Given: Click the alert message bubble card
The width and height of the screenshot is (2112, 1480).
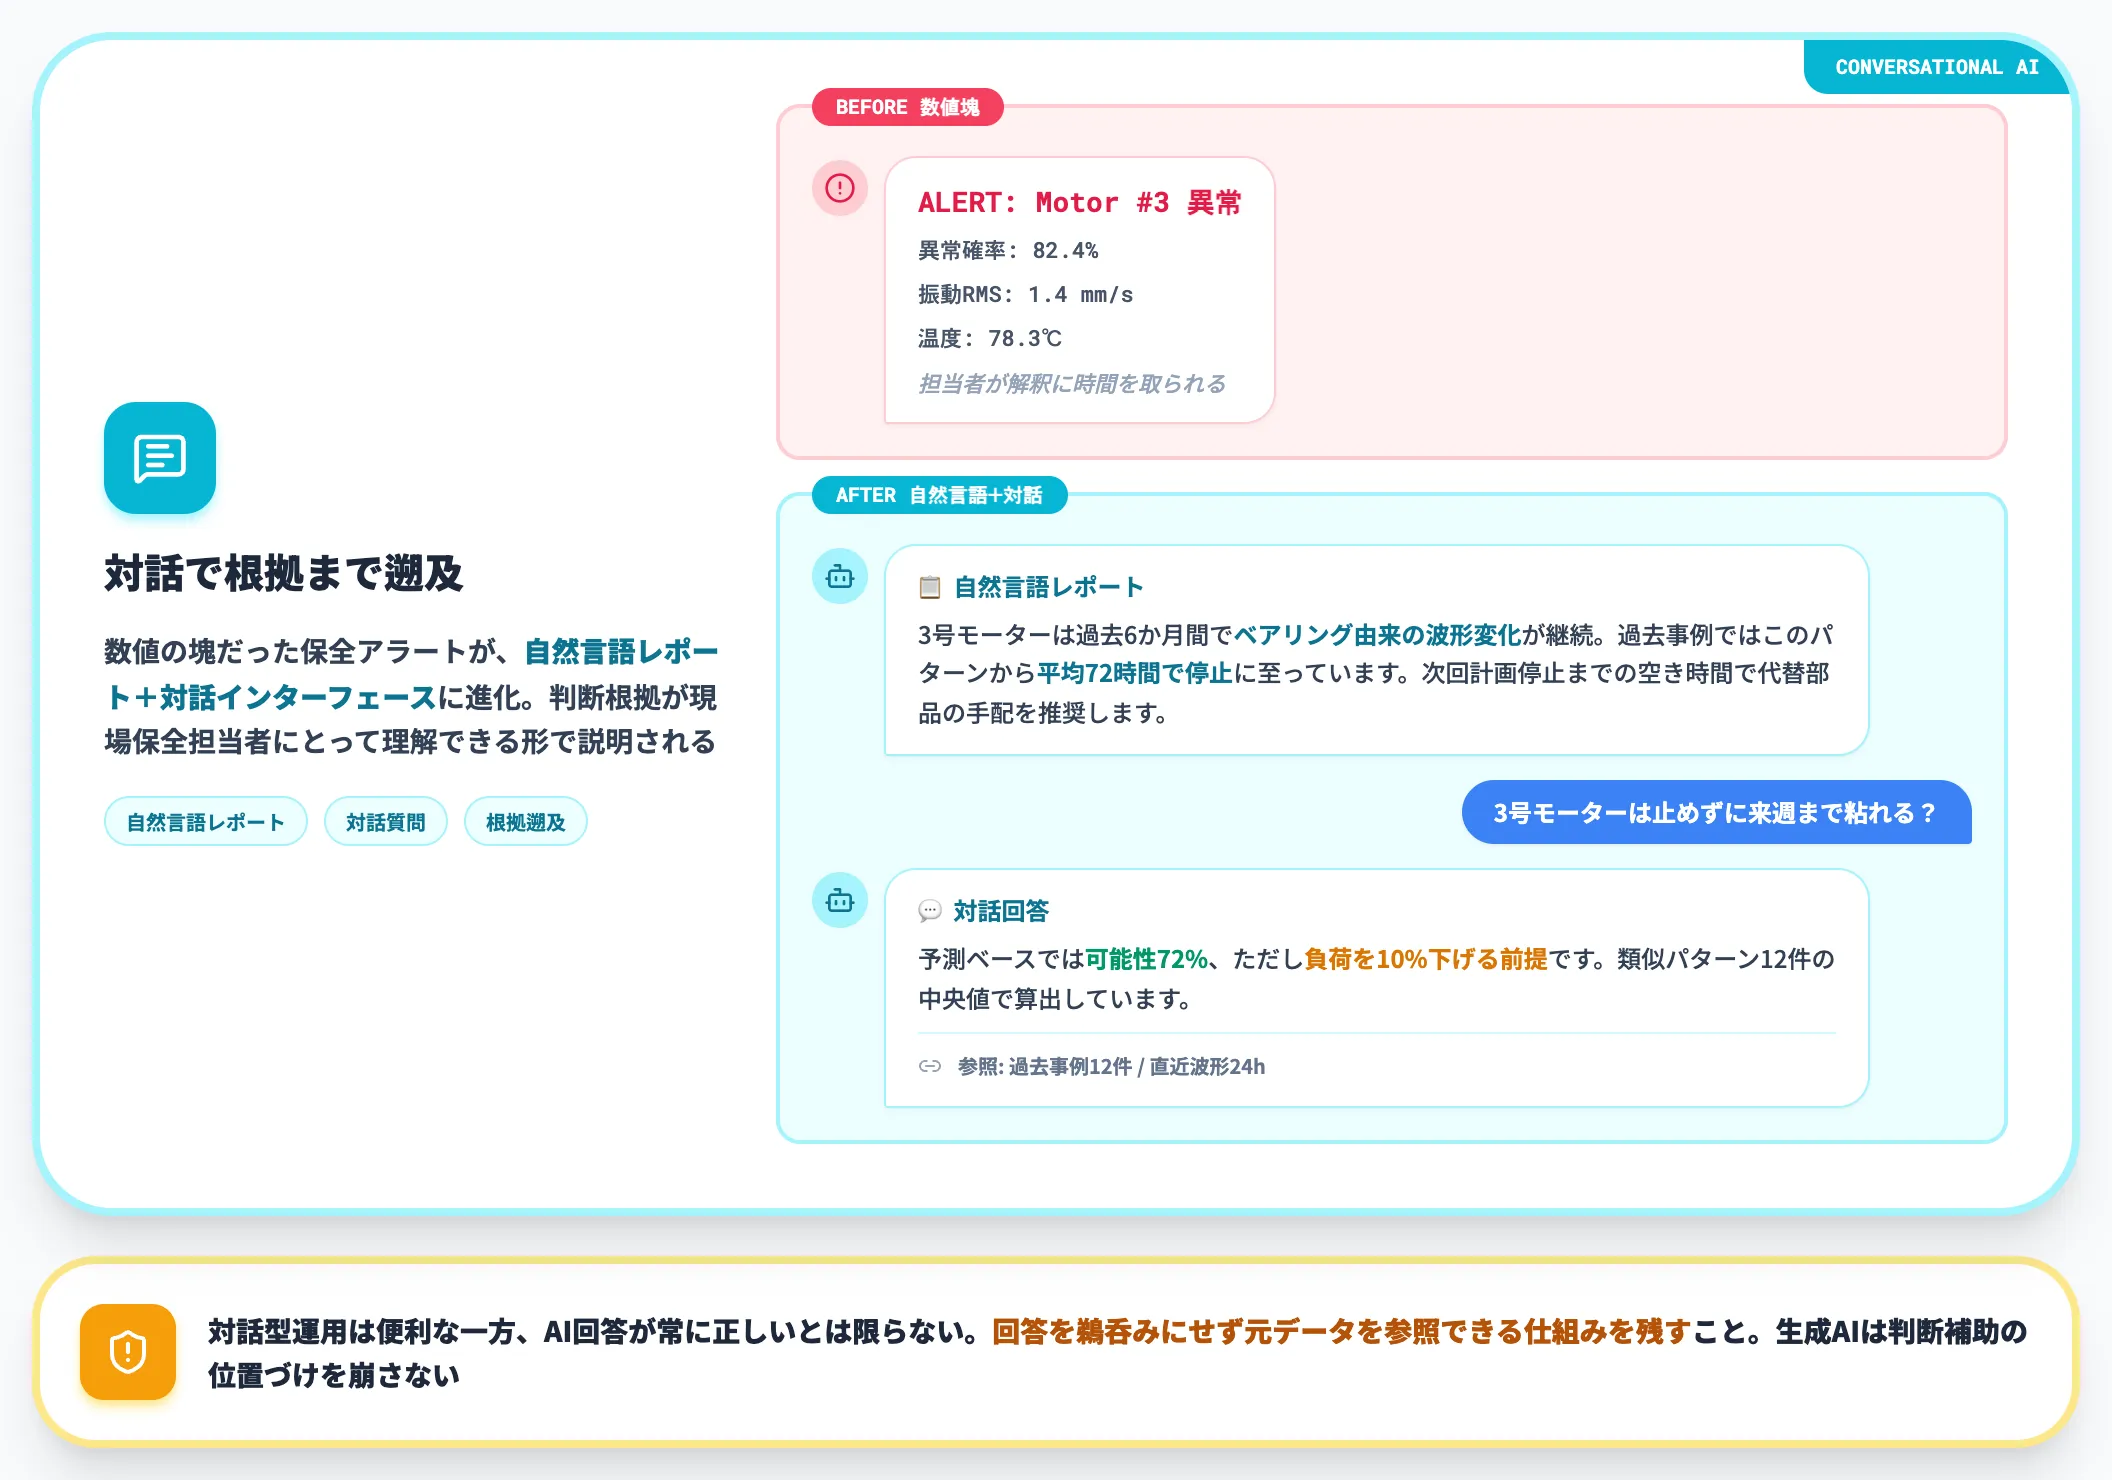Looking at the screenshot, I should (x=1080, y=290).
